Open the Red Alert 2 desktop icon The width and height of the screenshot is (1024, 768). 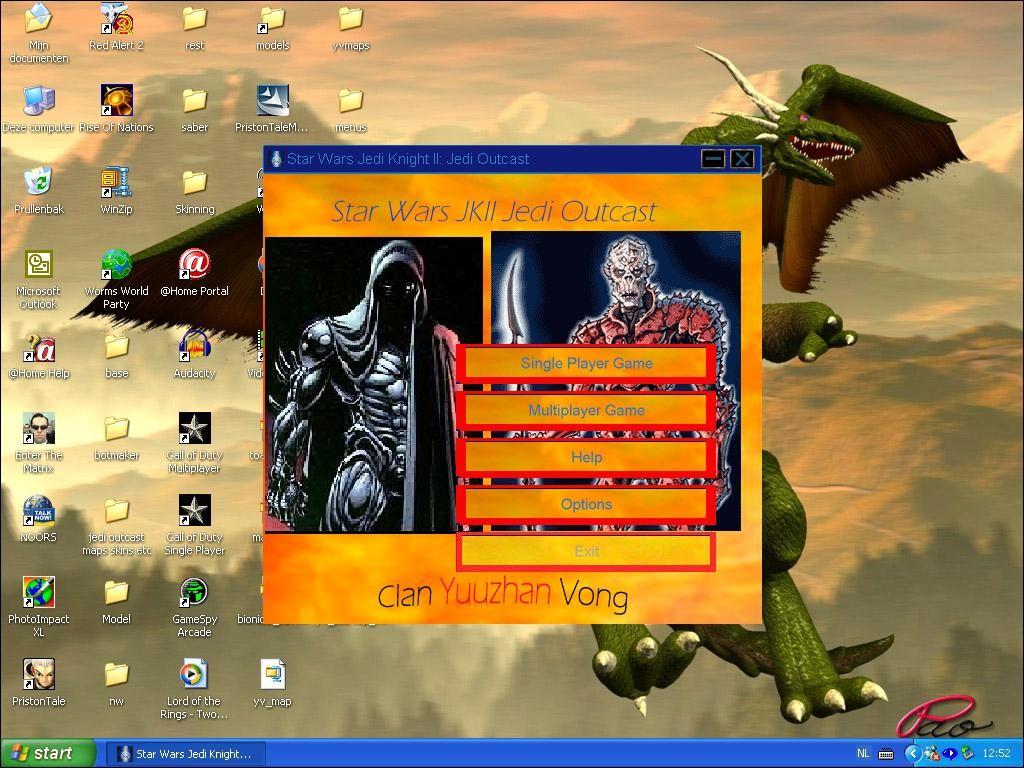[x=116, y=20]
